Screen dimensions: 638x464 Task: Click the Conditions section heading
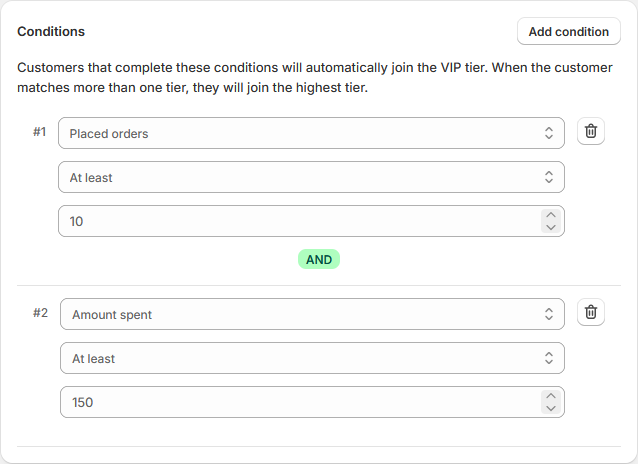click(51, 32)
